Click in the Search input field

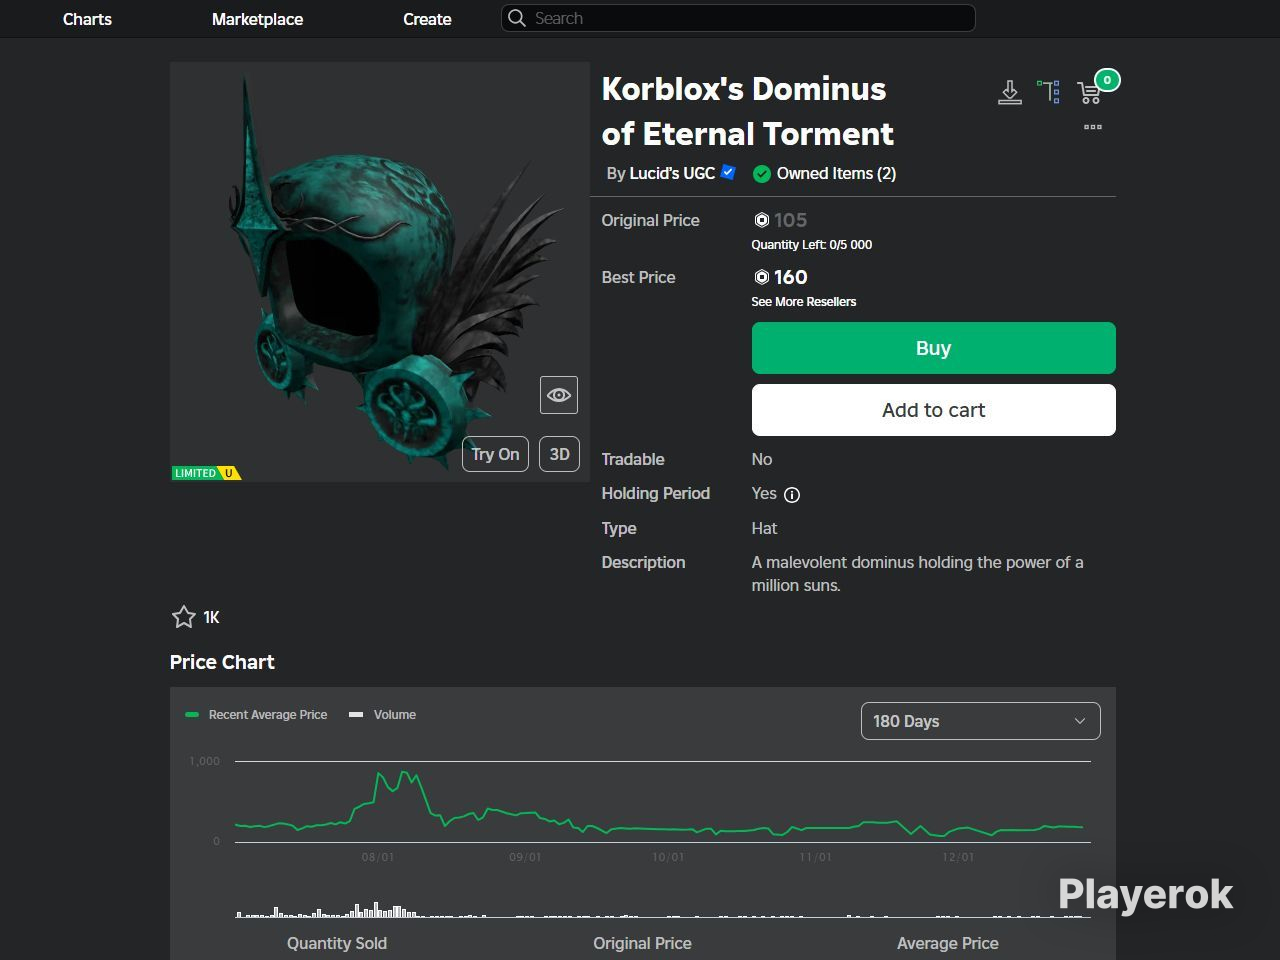[738, 18]
